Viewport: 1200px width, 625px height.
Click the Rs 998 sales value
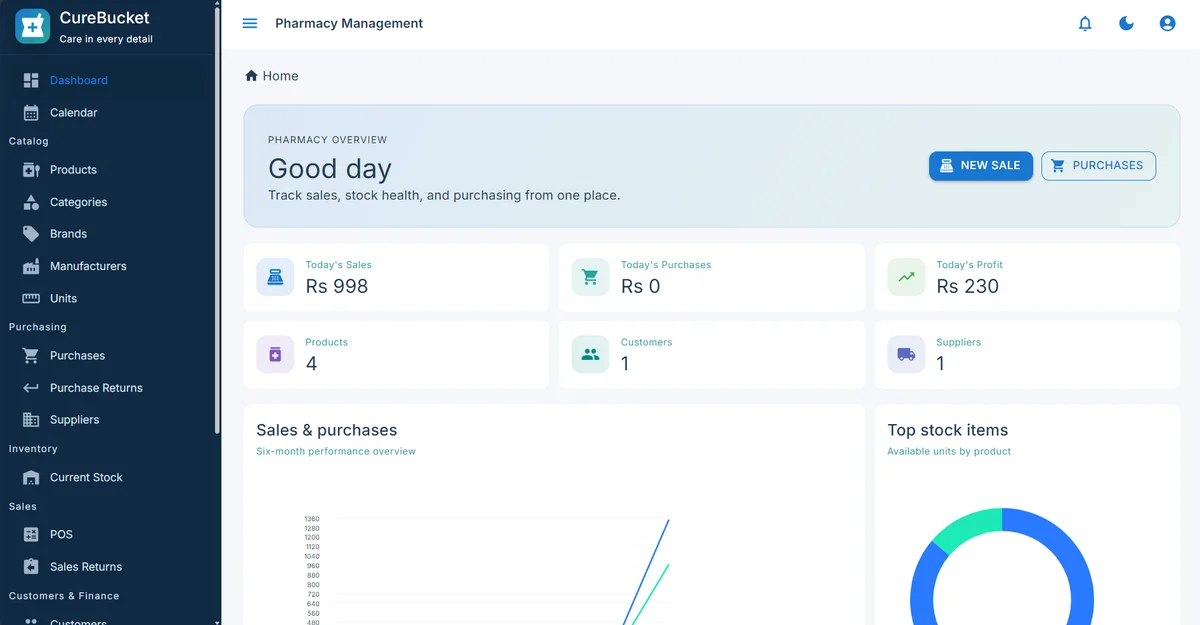coord(337,286)
